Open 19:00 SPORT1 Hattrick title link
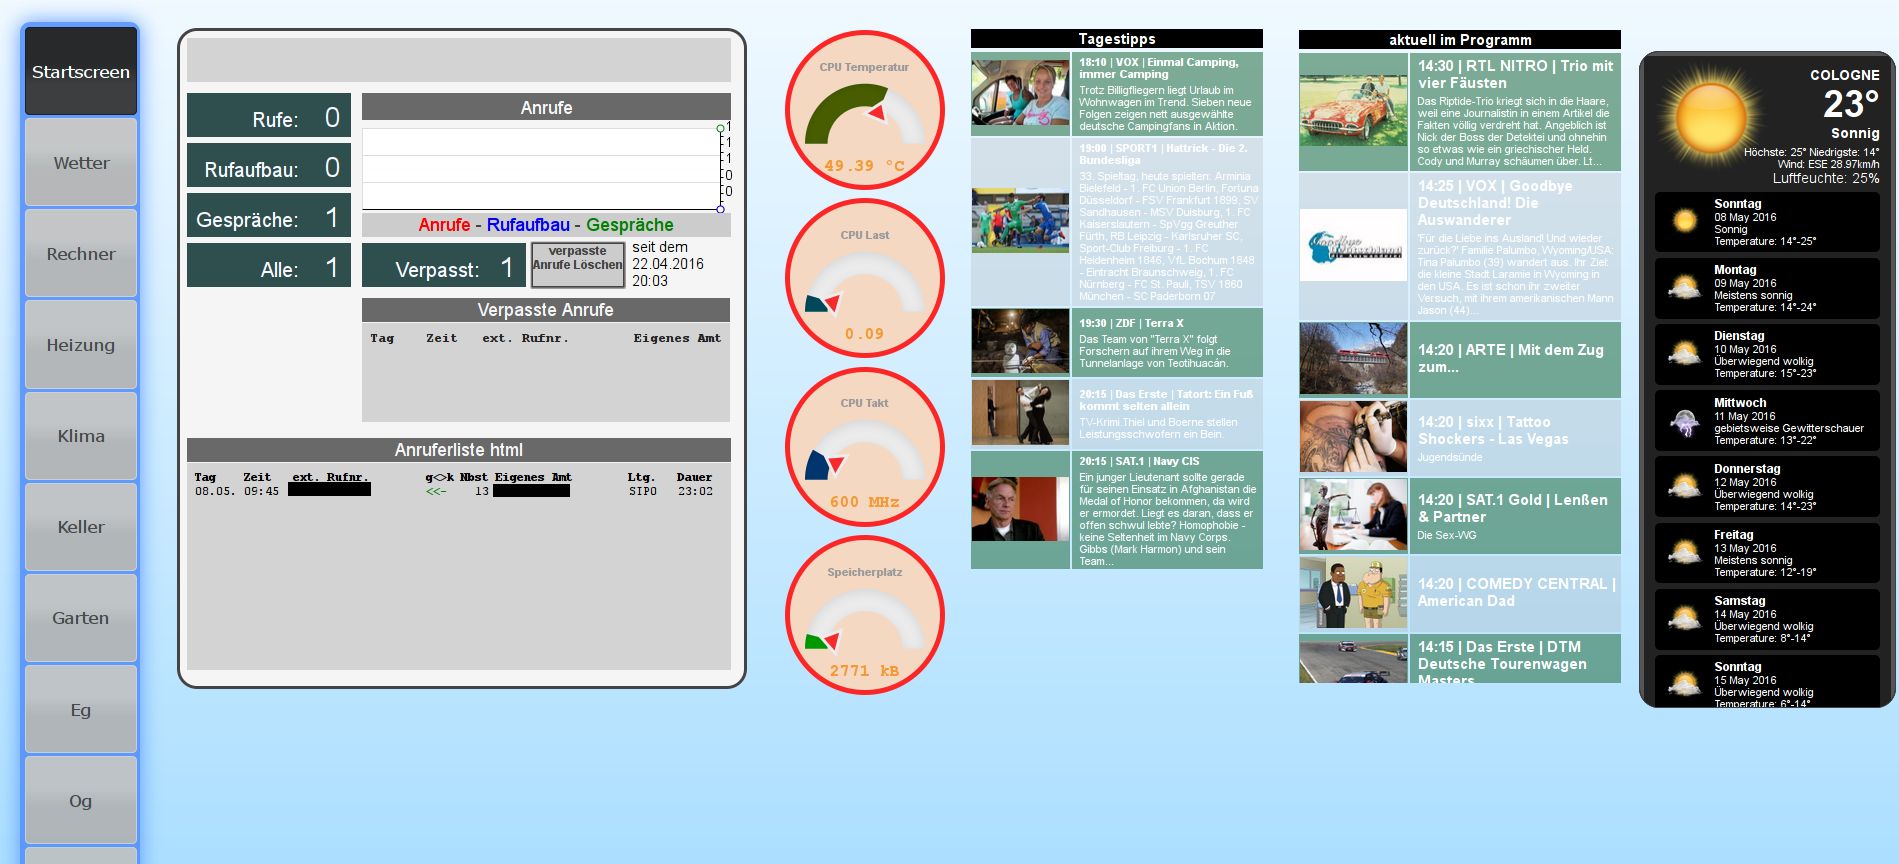The height and width of the screenshot is (864, 1899). pos(1163,154)
